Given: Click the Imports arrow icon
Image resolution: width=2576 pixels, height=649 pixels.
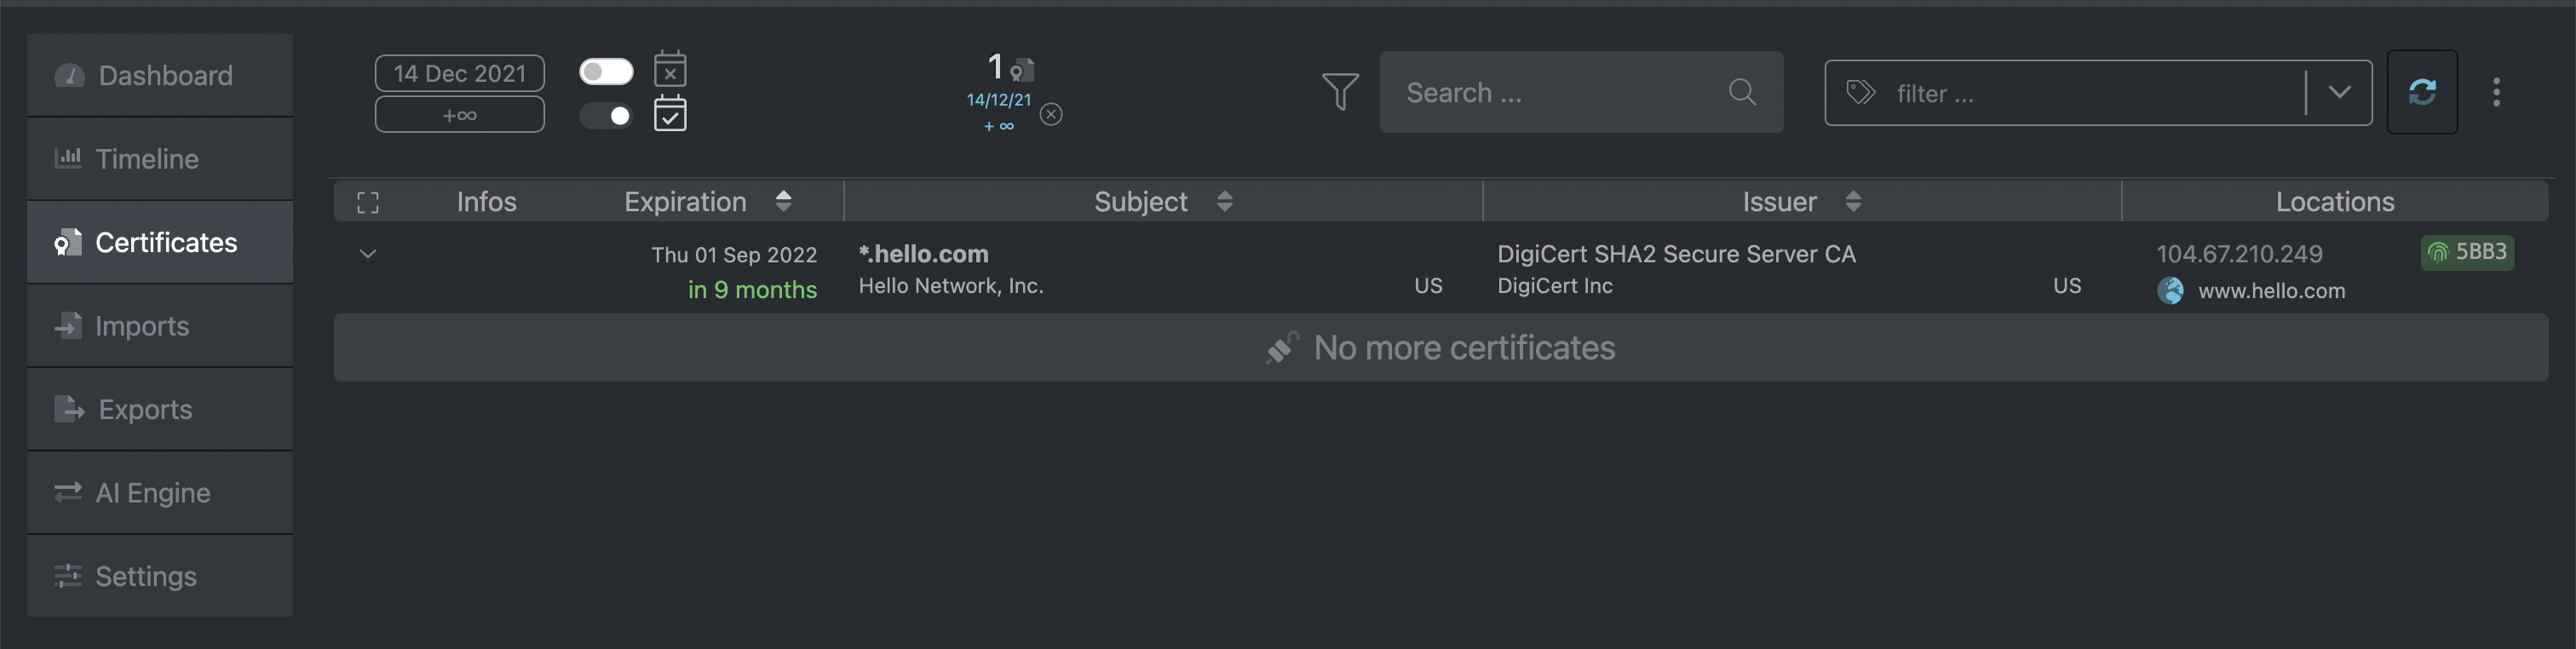Looking at the screenshot, I should pyautogui.click(x=68, y=325).
